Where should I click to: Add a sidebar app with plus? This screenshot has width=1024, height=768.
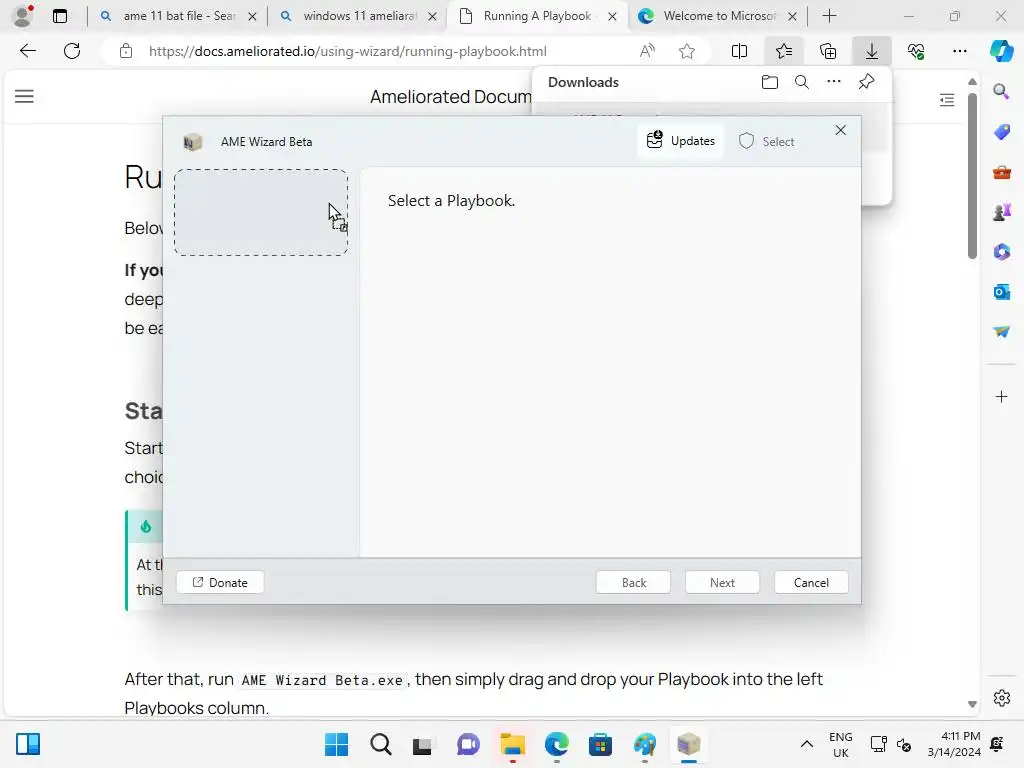[x=1001, y=396]
